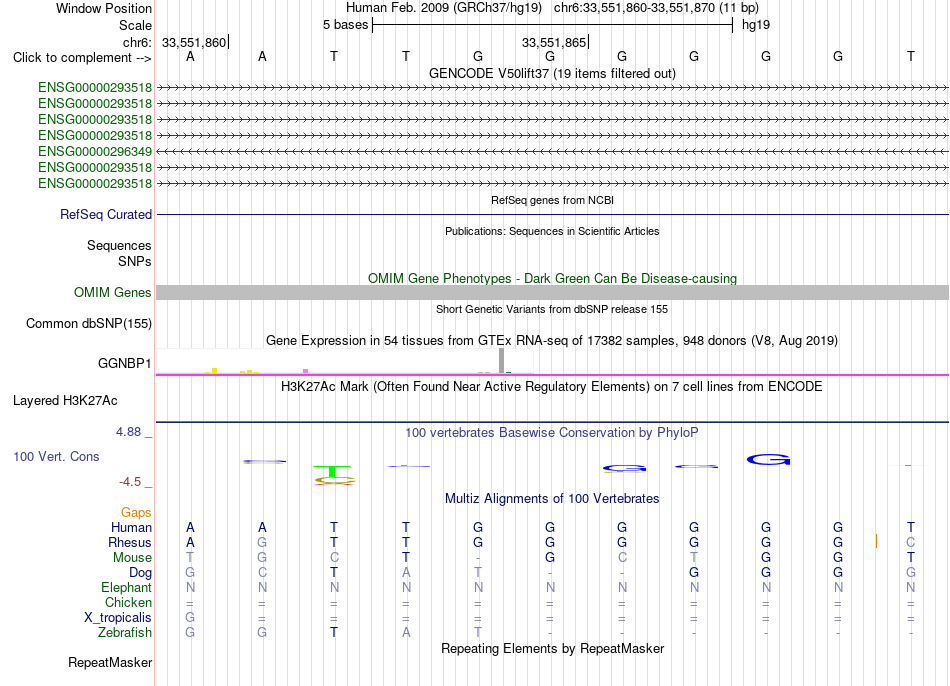This screenshot has width=950, height=686.
Task: Click the gray OMIM Genes bar
Action: pyautogui.click(x=552, y=293)
